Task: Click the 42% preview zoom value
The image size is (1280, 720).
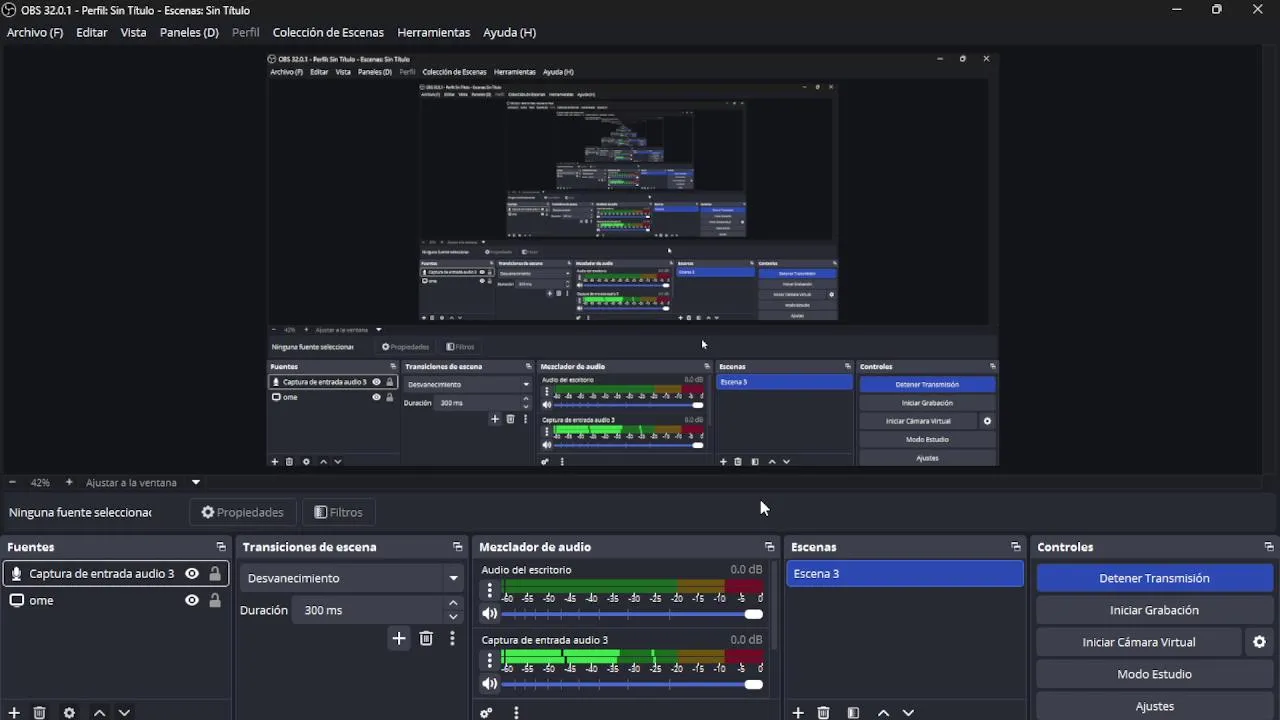Action: coord(40,482)
